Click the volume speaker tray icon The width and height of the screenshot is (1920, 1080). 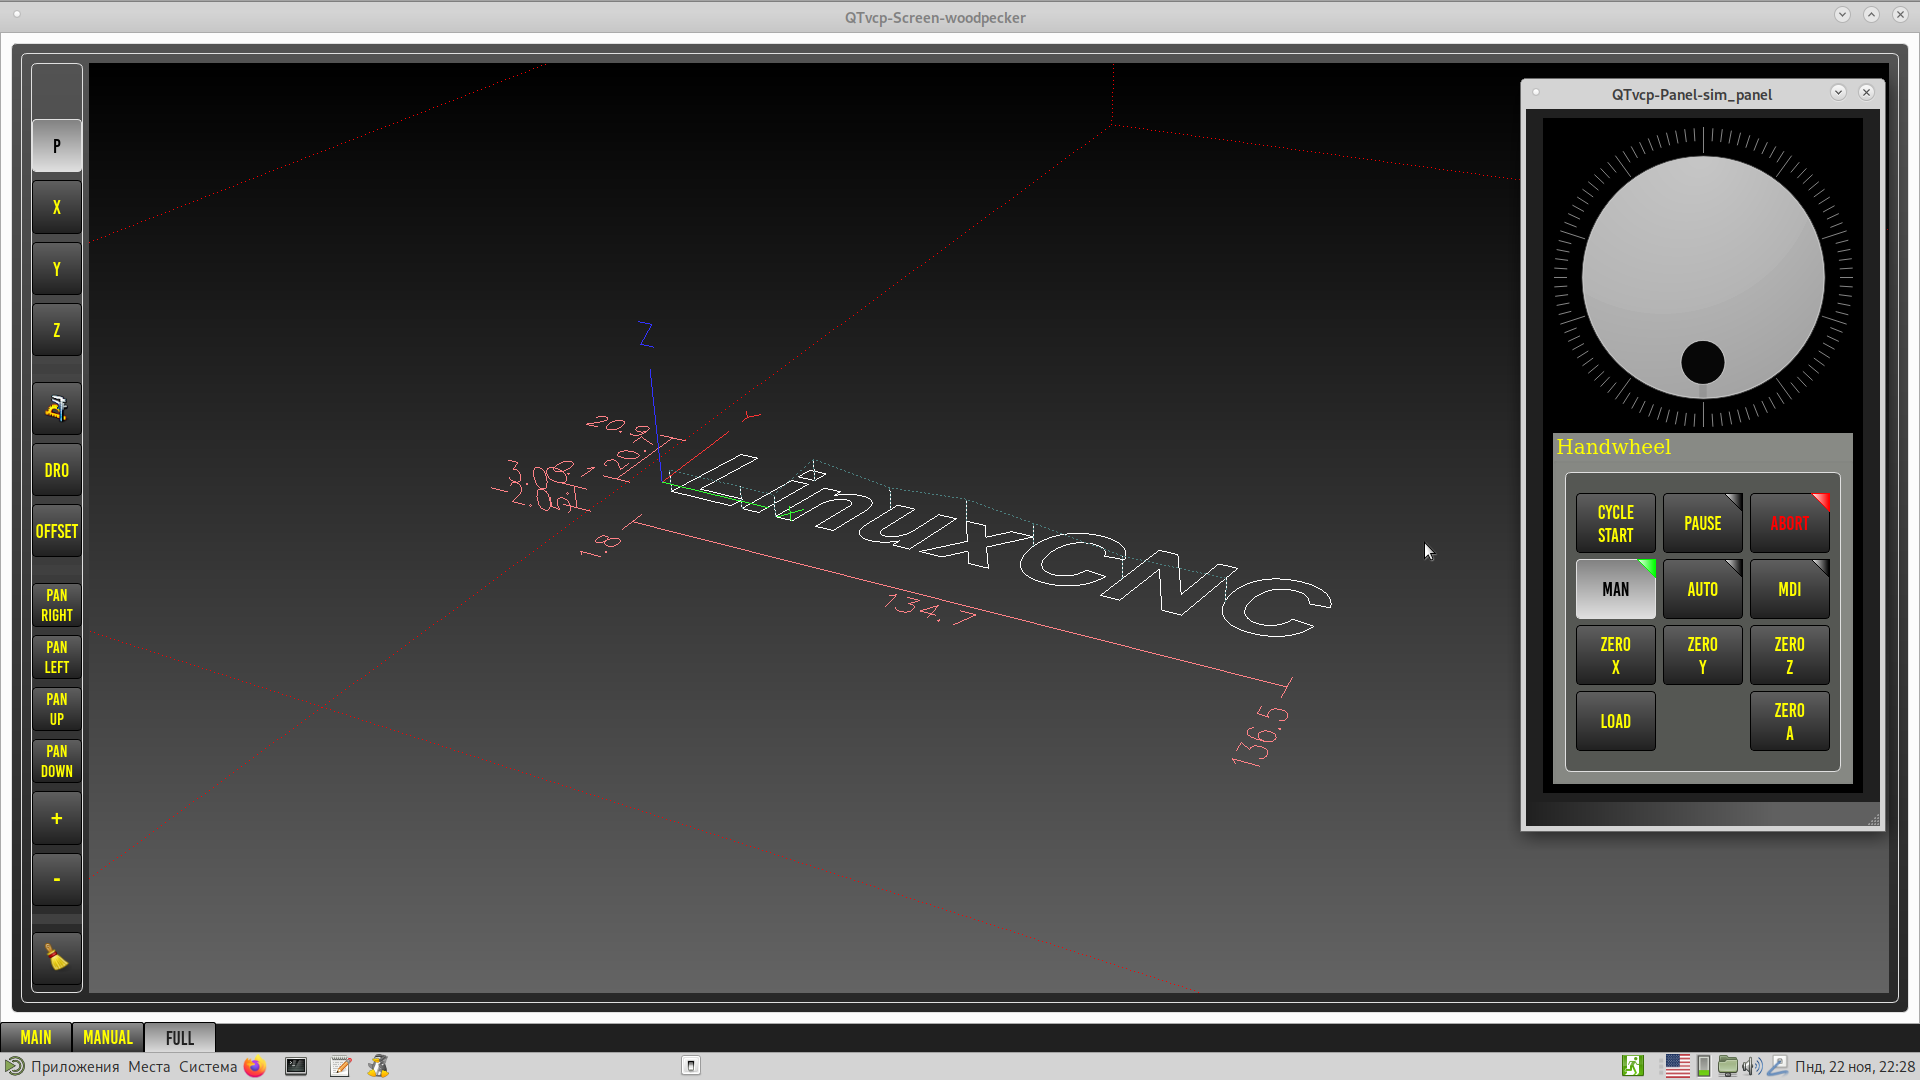pyautogui.click(x=1752, y=1066)
